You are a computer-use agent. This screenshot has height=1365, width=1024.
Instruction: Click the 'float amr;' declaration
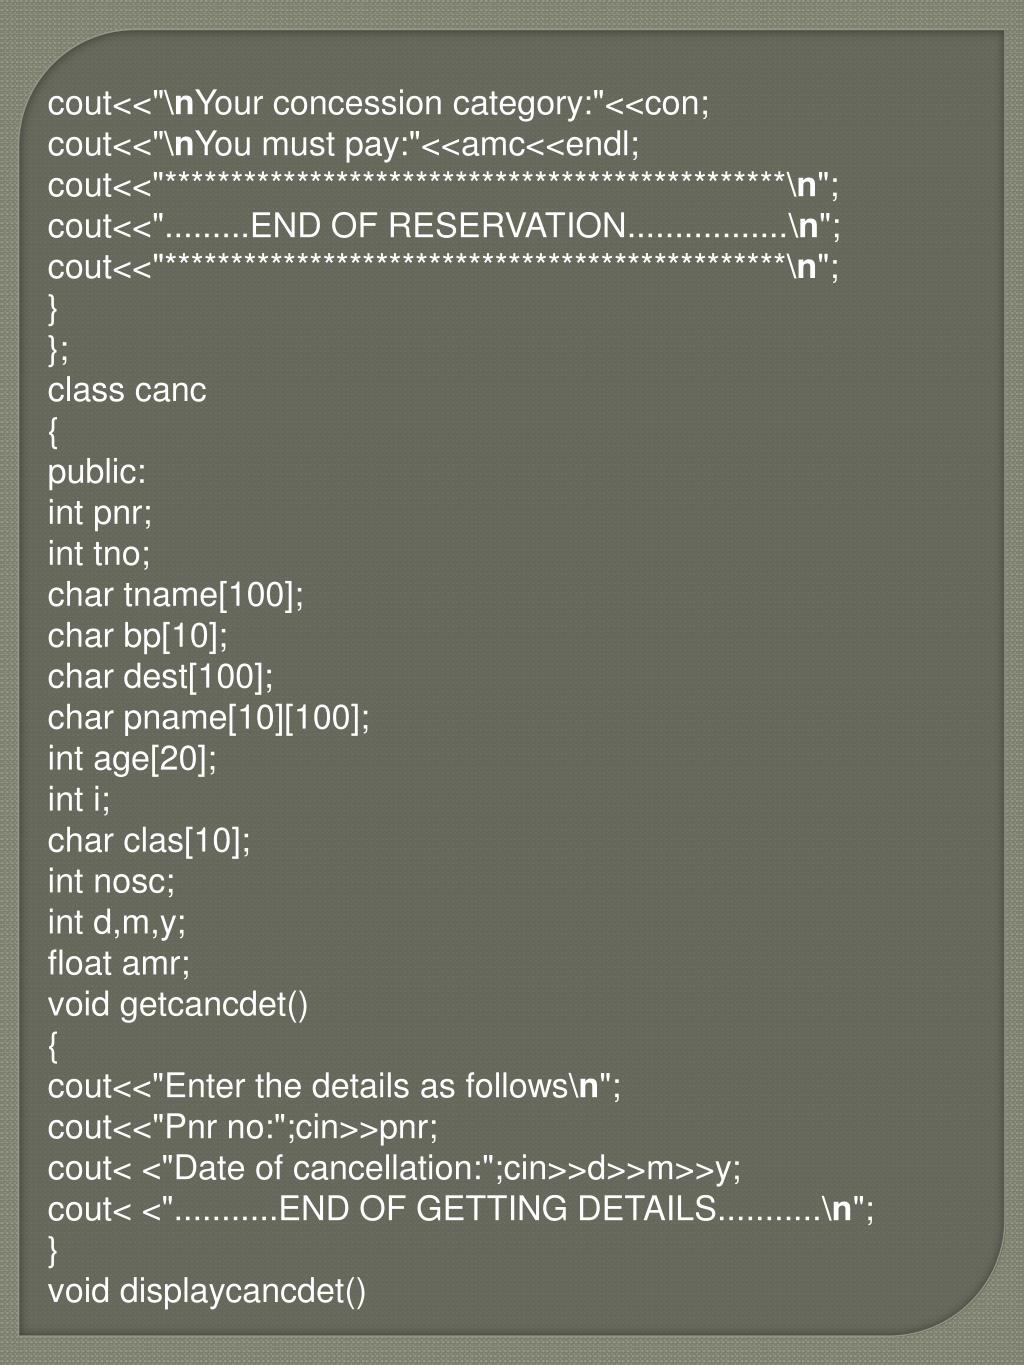tap(119, 964)
